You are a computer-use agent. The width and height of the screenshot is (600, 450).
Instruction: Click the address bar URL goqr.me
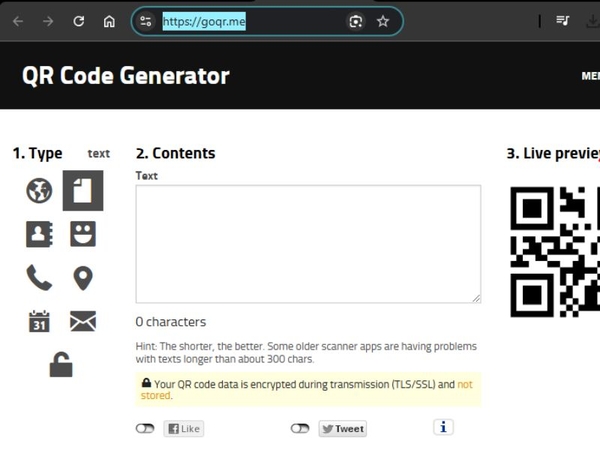(x=204, y=21)
